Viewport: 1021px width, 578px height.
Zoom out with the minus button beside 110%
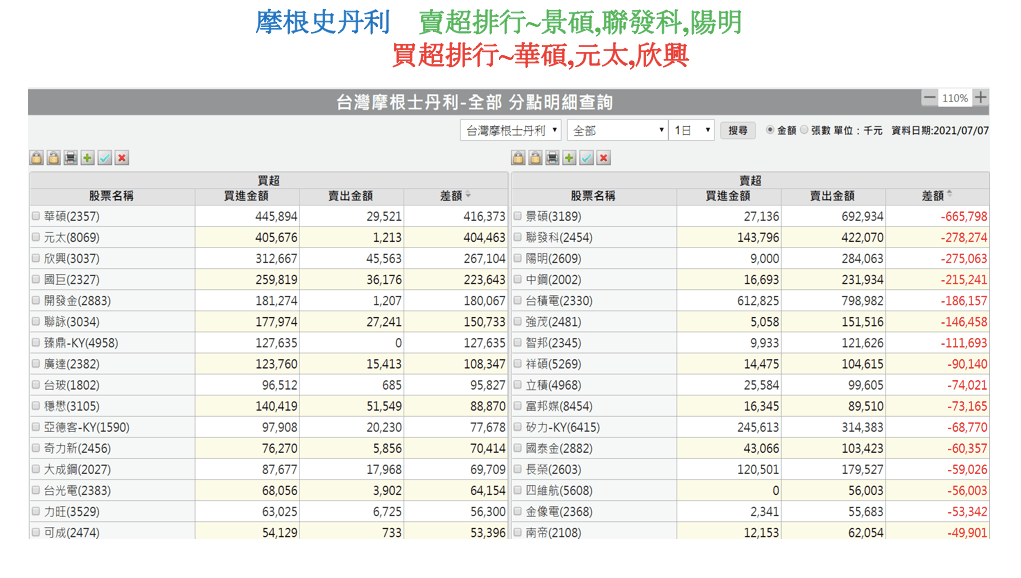click(x=930, y=97)
